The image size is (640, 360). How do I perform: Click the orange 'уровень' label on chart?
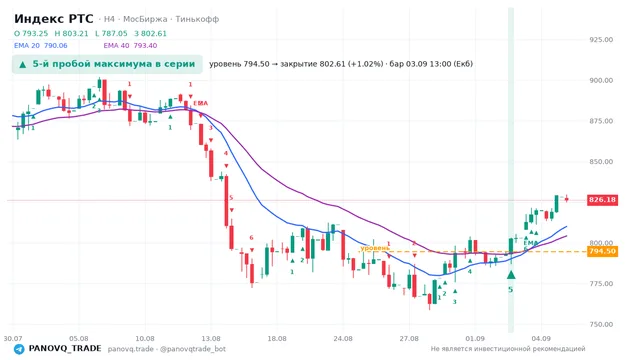[x=374, y=248]
